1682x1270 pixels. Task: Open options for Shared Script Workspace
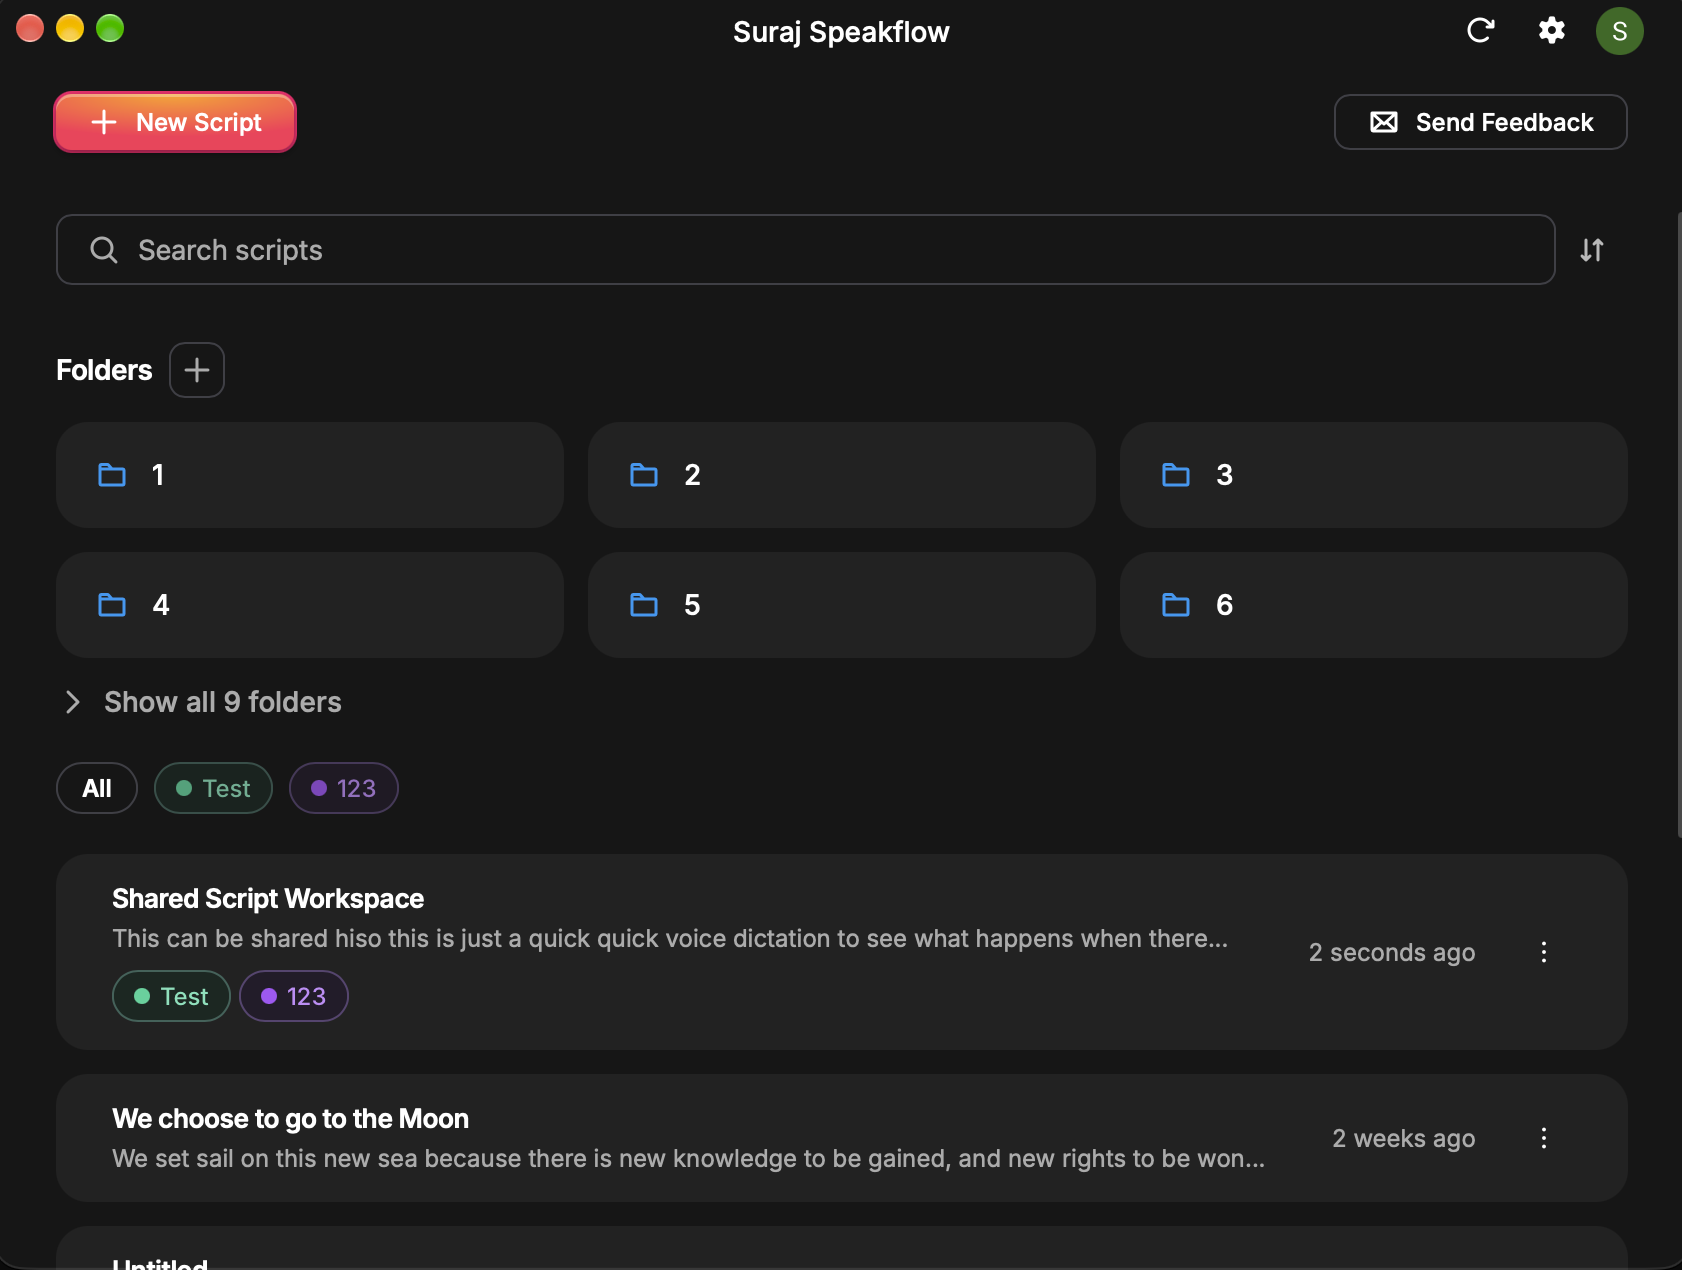1544,952
